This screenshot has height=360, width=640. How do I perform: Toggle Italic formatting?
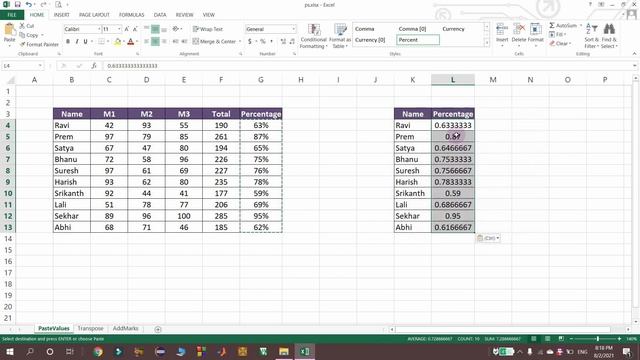point(77,41)
